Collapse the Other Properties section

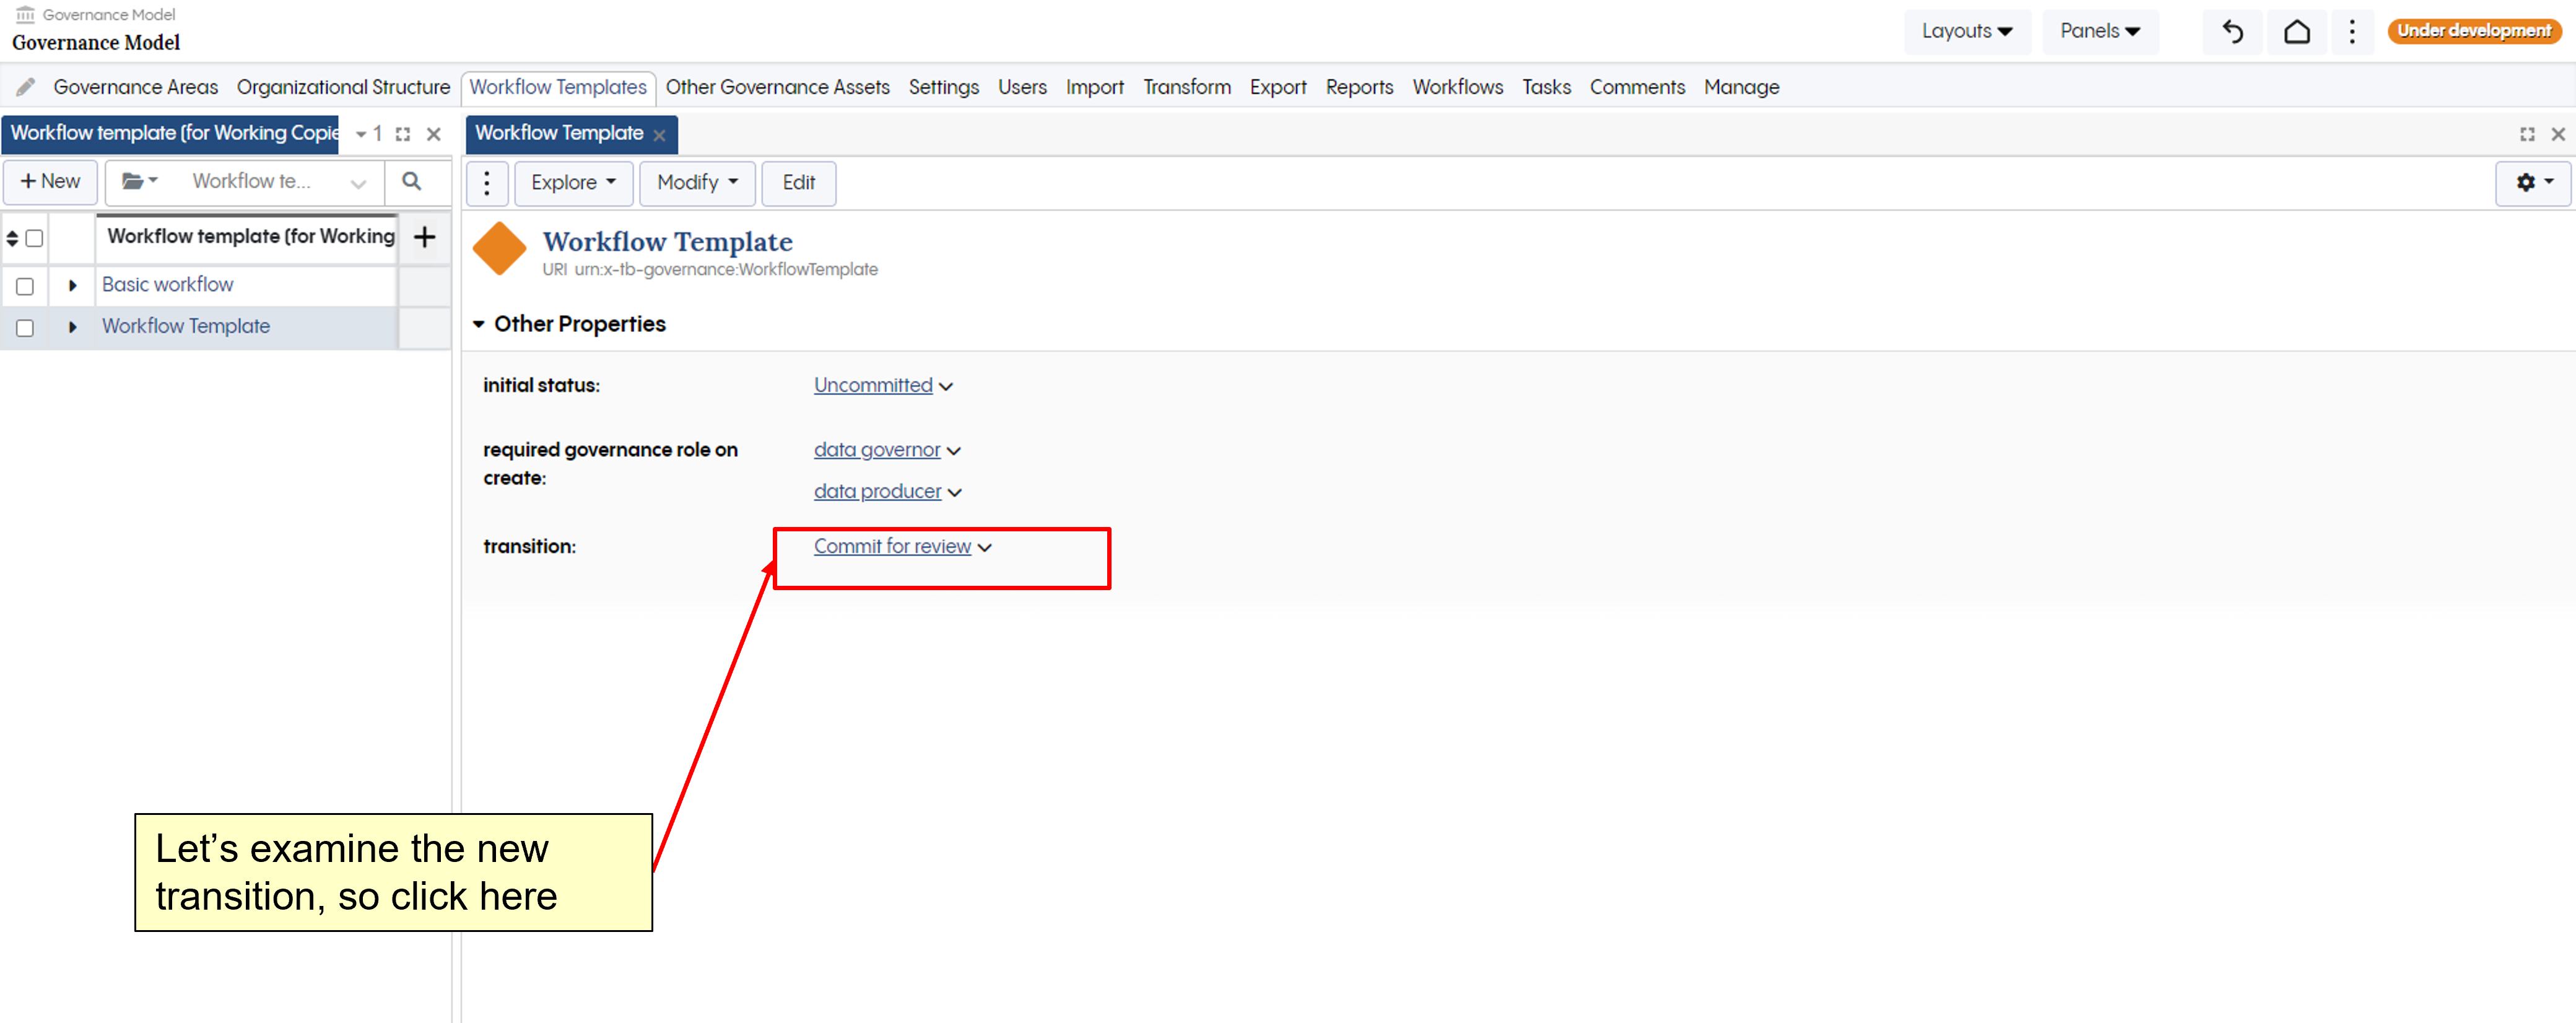[x=479, y=324]
